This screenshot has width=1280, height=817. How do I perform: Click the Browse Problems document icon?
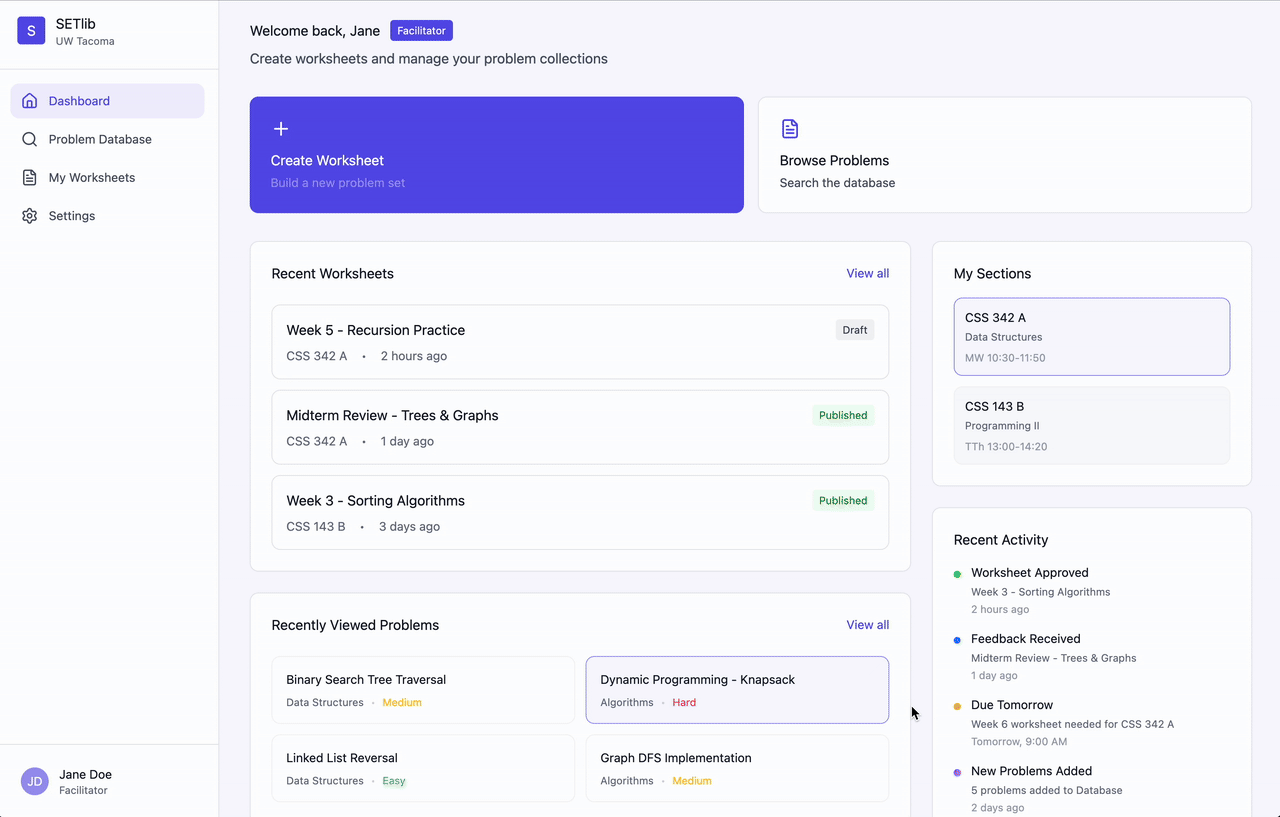tap(790, 129)
